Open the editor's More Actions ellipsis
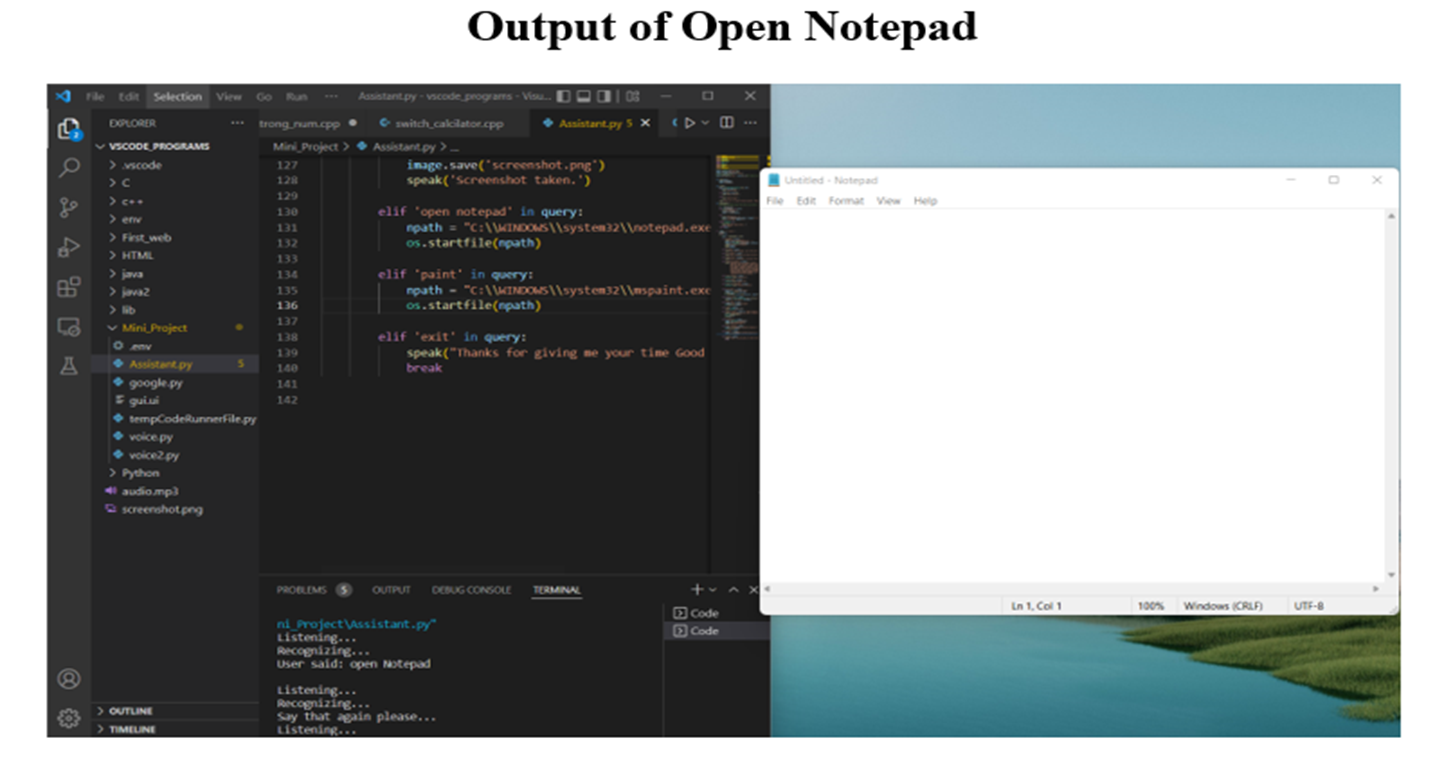The width and height of the screenshot is (1444, 760). coord(750,123)
